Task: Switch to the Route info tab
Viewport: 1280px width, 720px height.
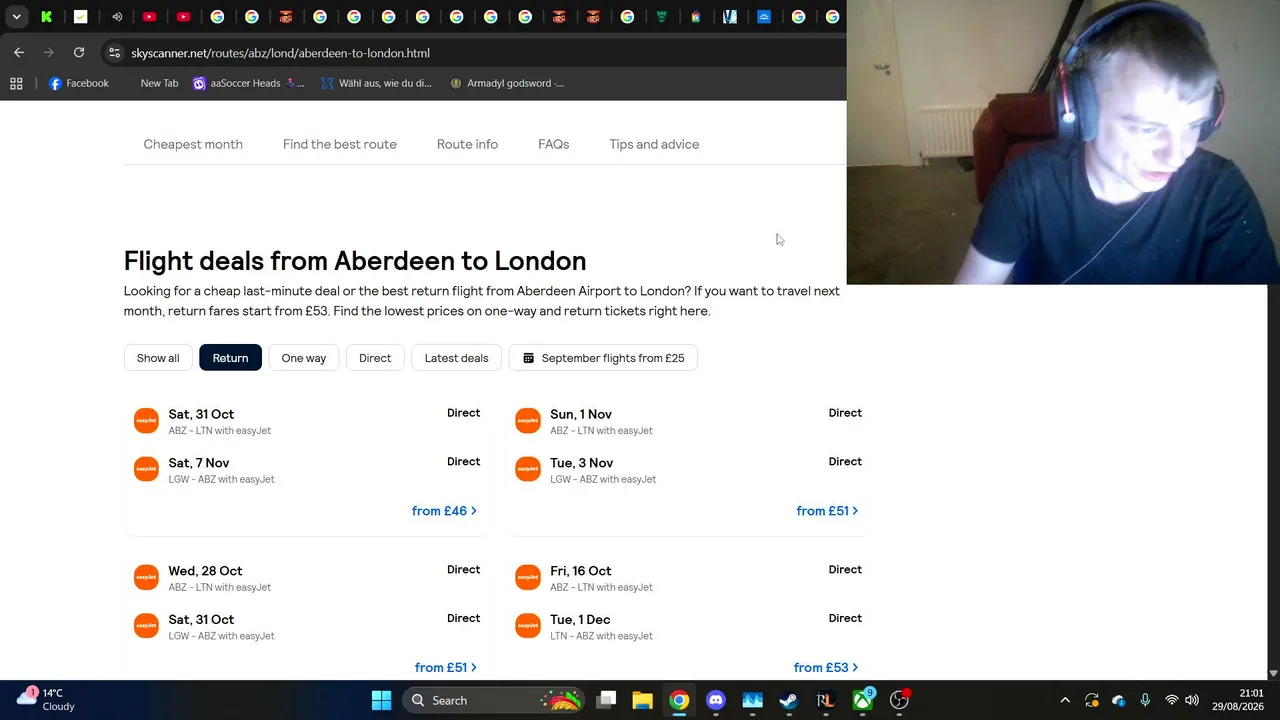Action: tap(467, 144)
